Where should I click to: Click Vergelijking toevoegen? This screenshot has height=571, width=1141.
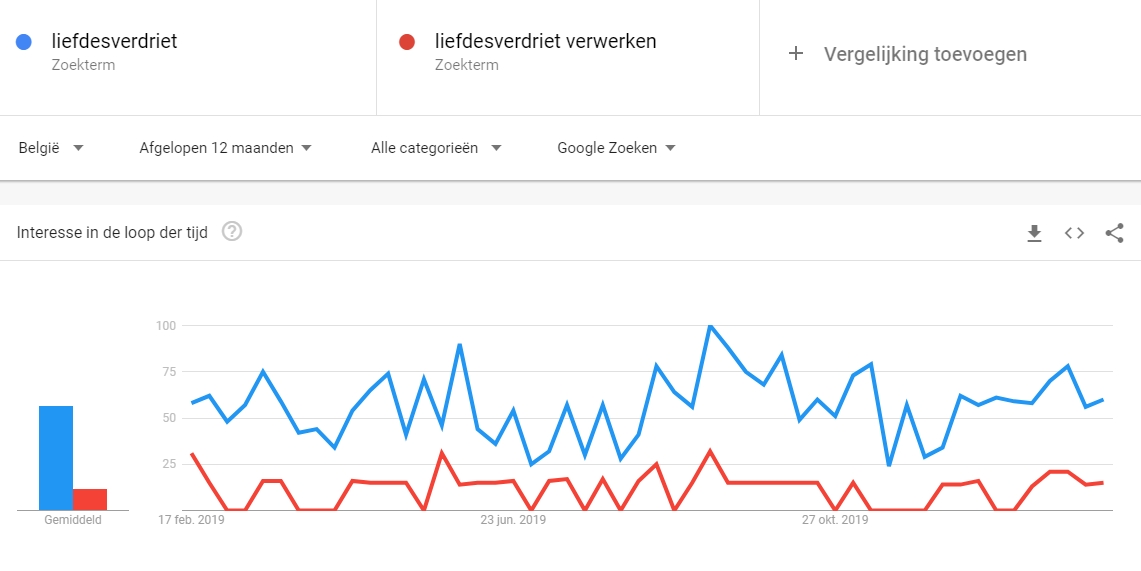(x=925, y=54)
